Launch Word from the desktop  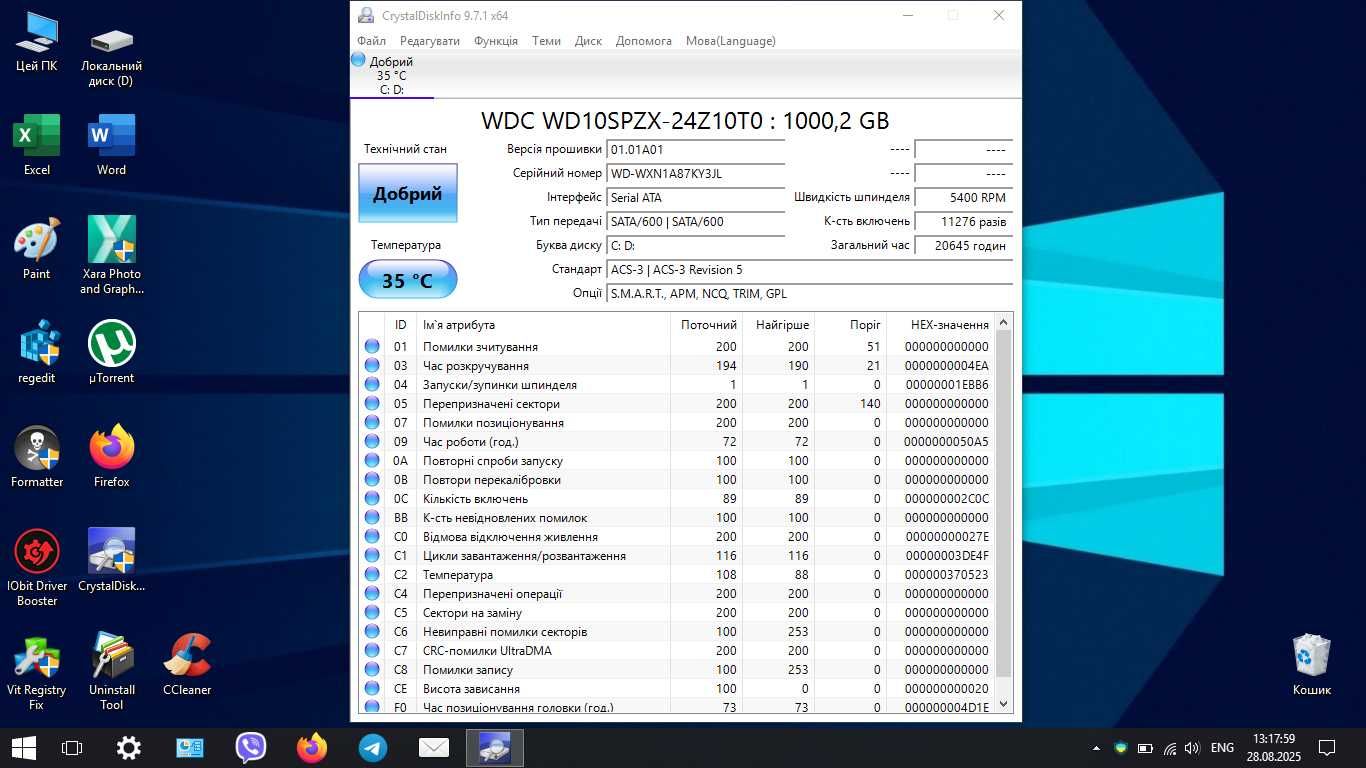112,145
